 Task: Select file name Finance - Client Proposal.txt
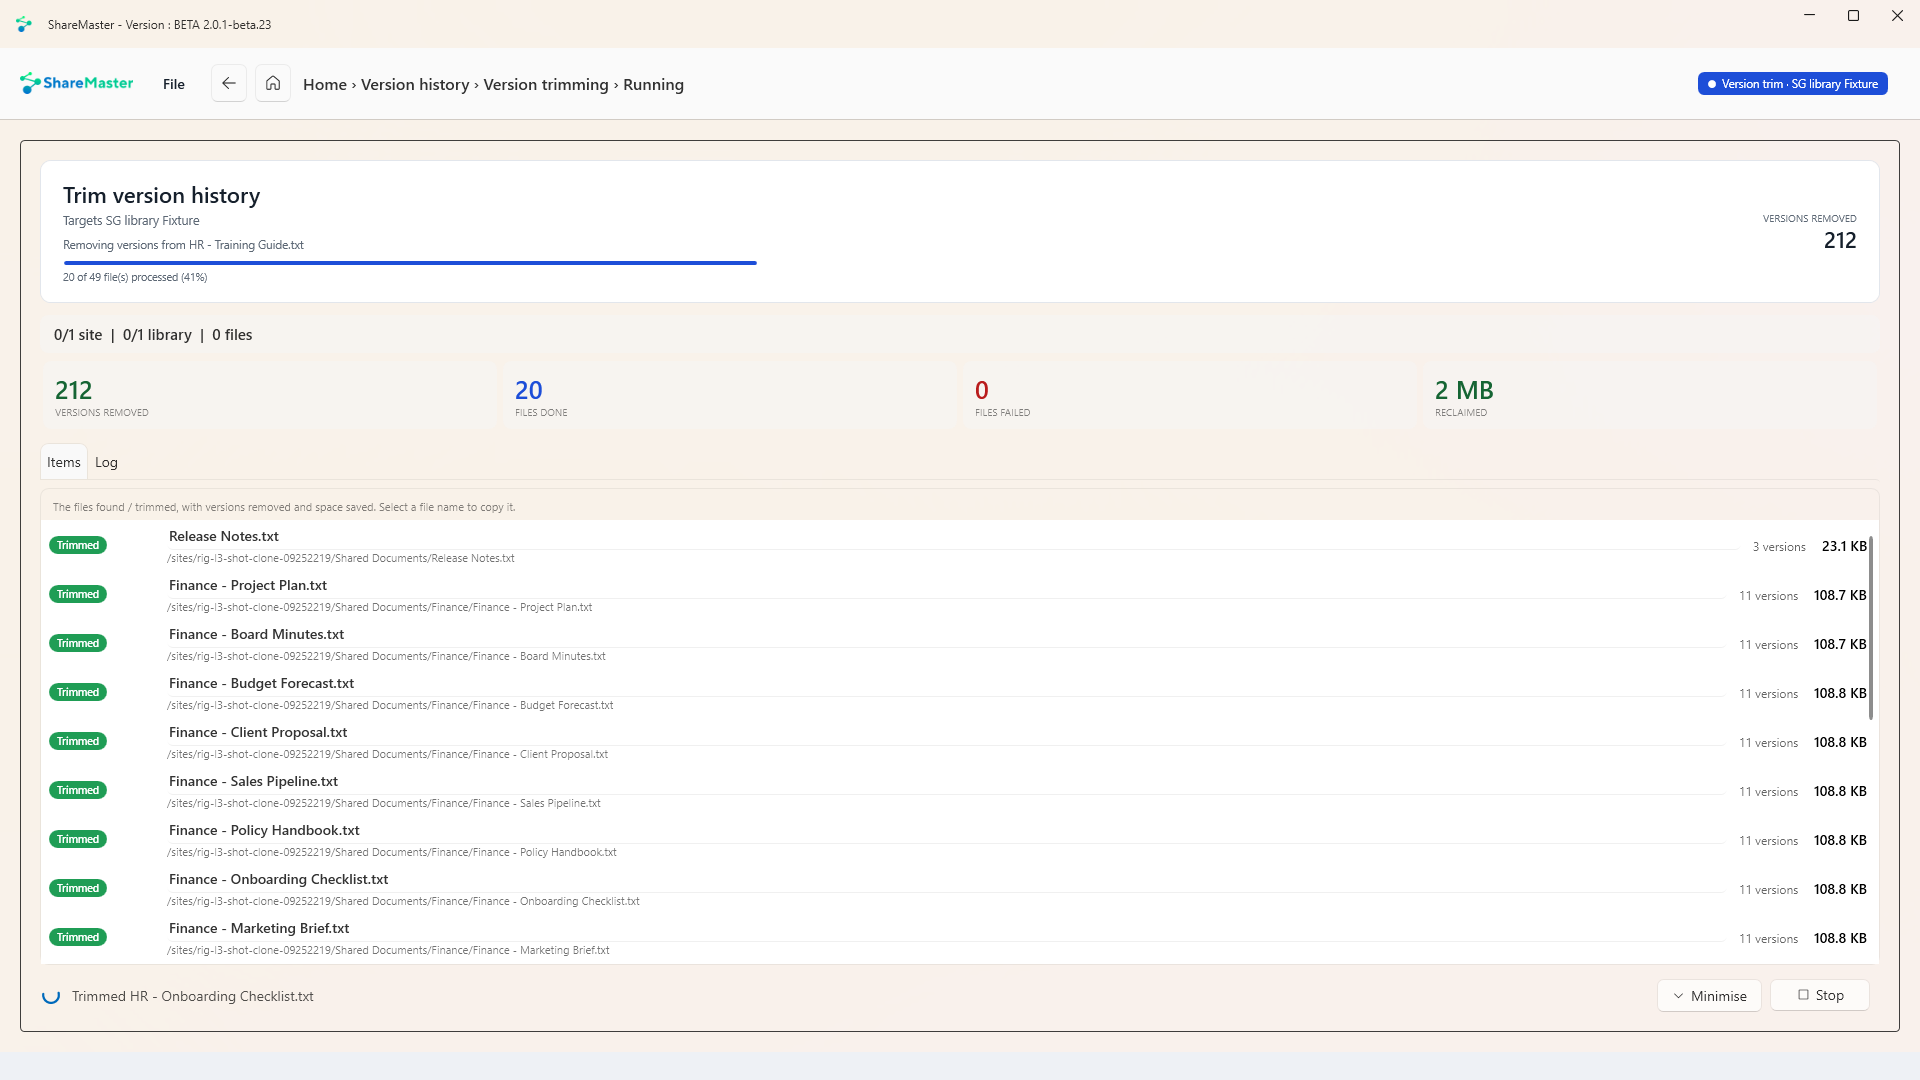pos(258,732)
